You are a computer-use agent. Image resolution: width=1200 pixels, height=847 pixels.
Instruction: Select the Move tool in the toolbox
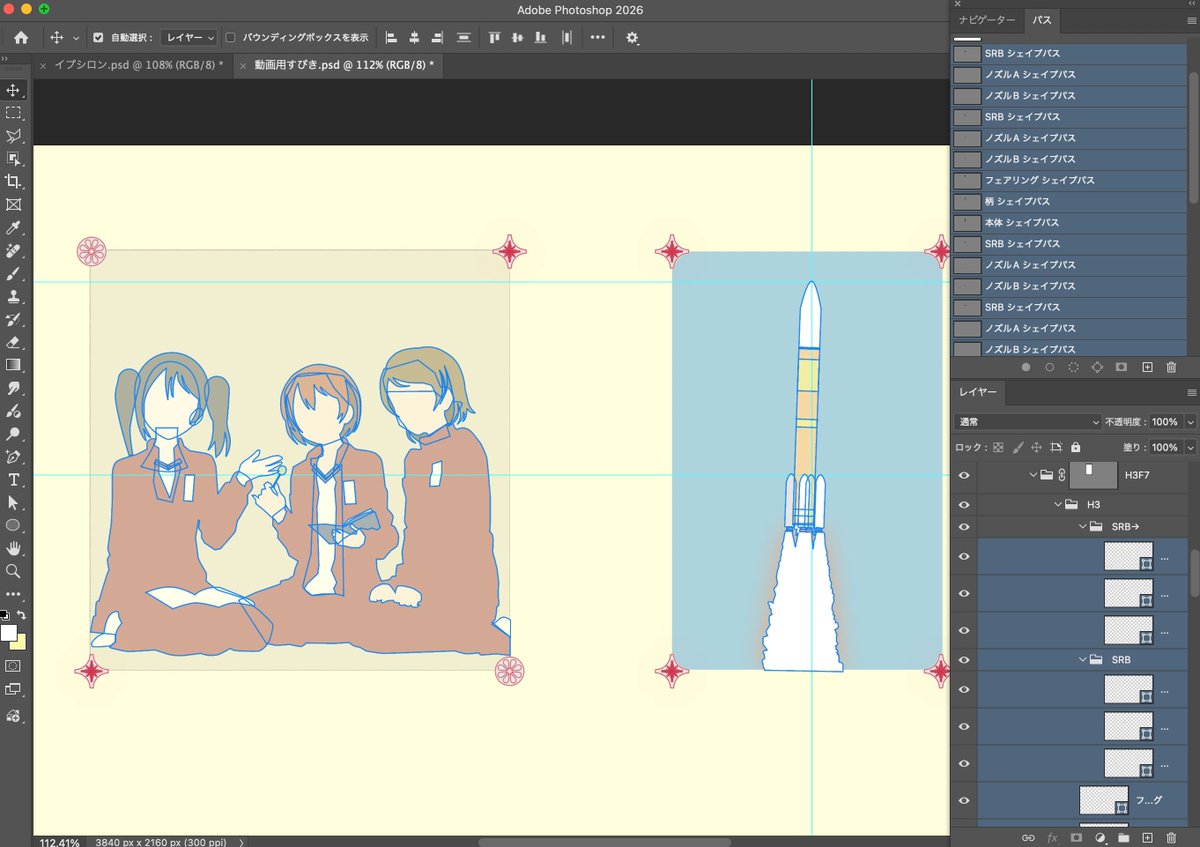[x=13, y=90]
